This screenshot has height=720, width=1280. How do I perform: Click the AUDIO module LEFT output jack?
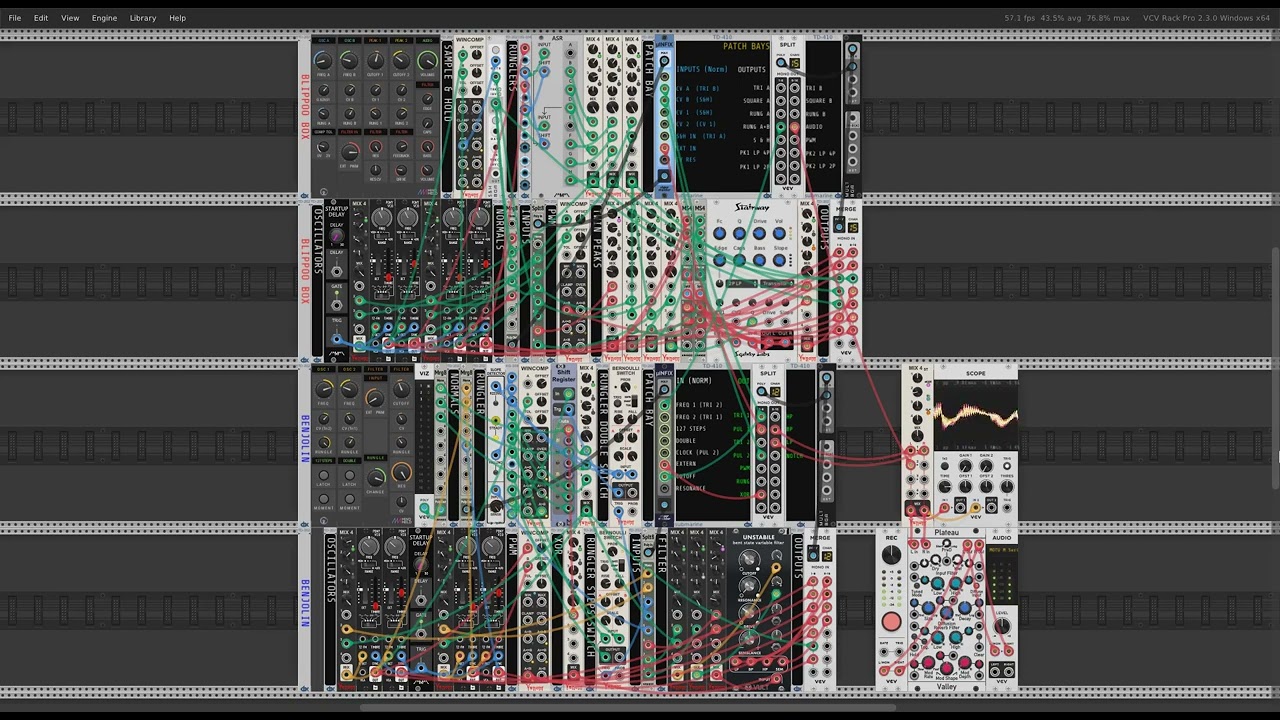(995, 672)
